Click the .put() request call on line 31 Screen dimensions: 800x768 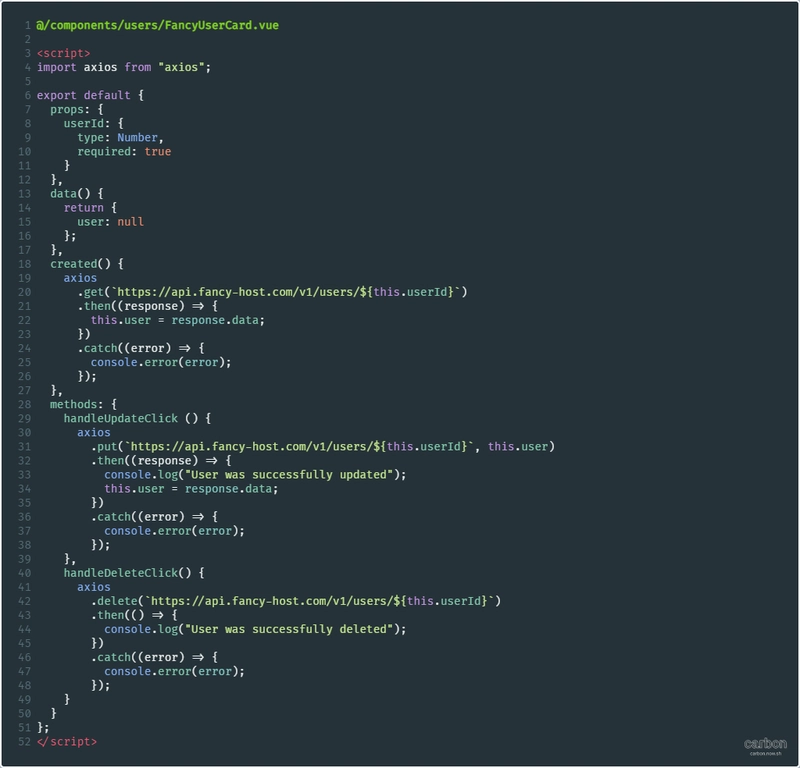click(x=323, y=447)
